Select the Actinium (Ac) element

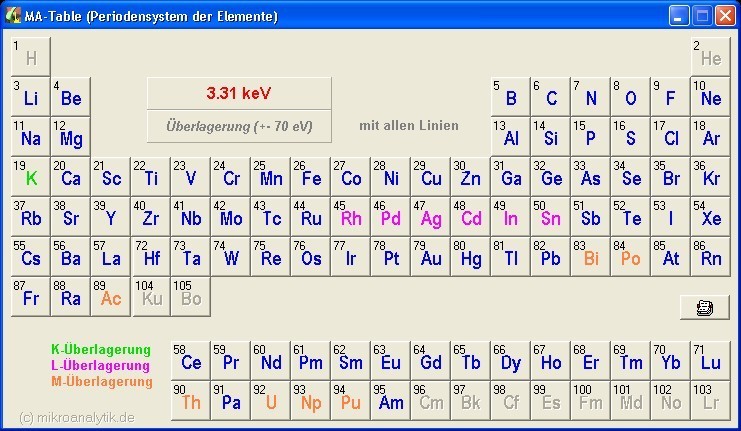point(111,297)
